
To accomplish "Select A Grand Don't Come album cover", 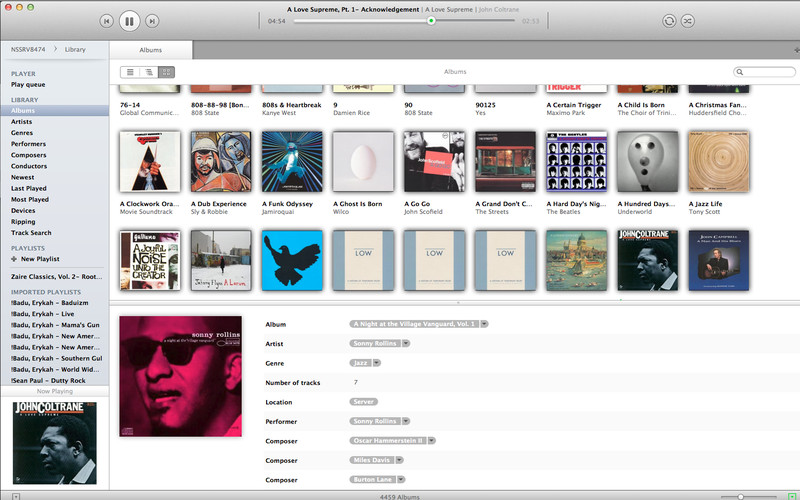I will [x=506, y=161].
